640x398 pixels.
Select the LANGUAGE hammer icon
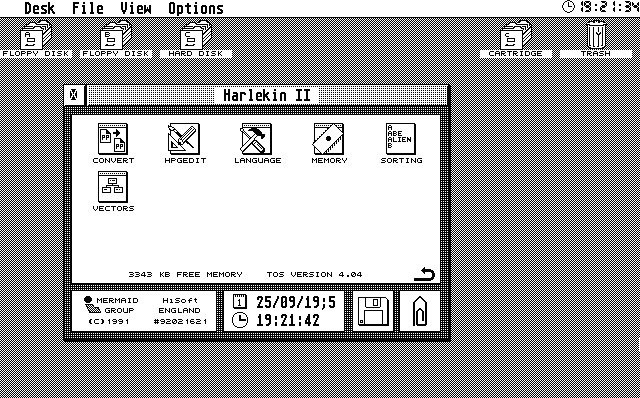(x=256, y=139)
